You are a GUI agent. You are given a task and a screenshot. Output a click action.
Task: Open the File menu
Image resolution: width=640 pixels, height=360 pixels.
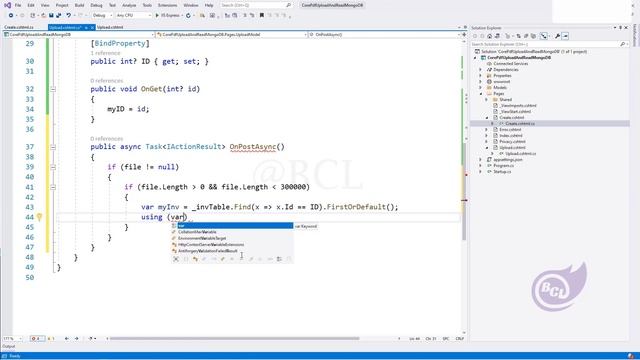(x=18, y=5)
